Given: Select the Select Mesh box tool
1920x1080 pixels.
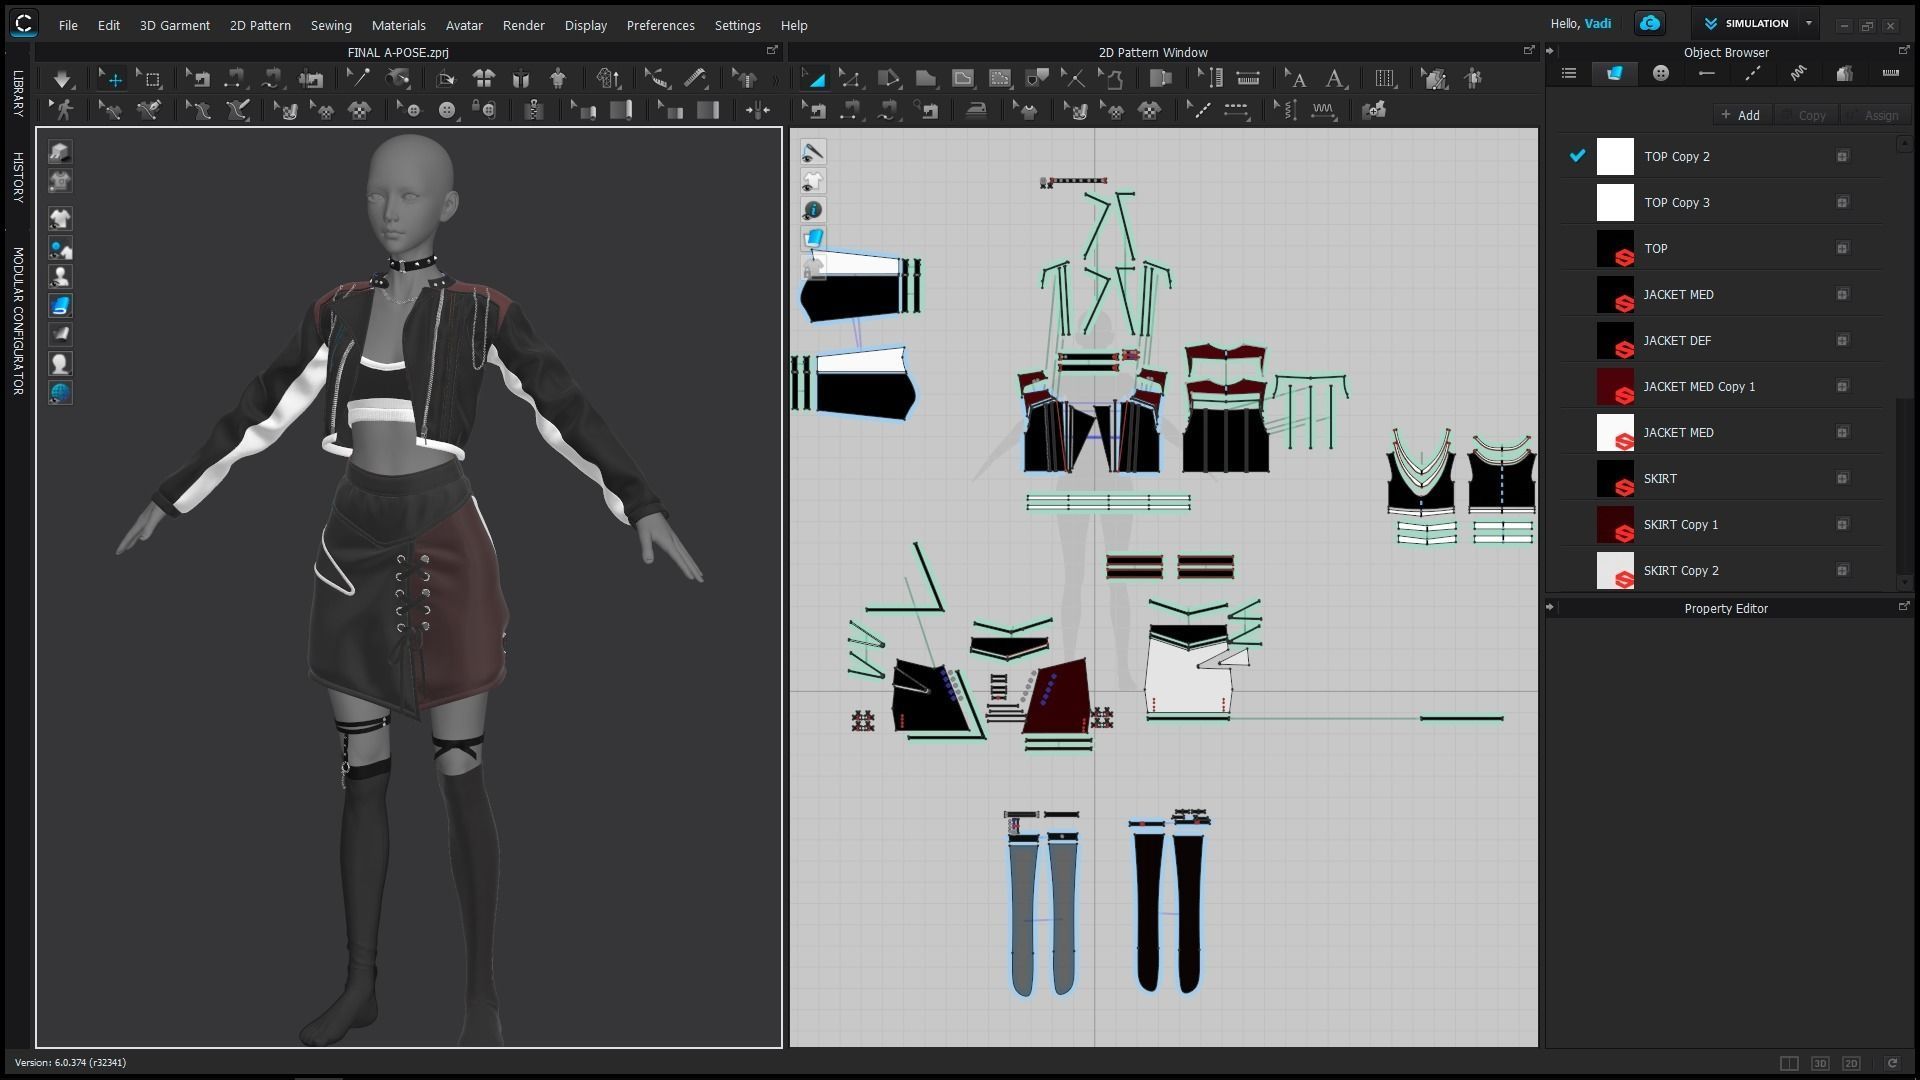Looking at the screenshot, I should (x=150, y=78).
